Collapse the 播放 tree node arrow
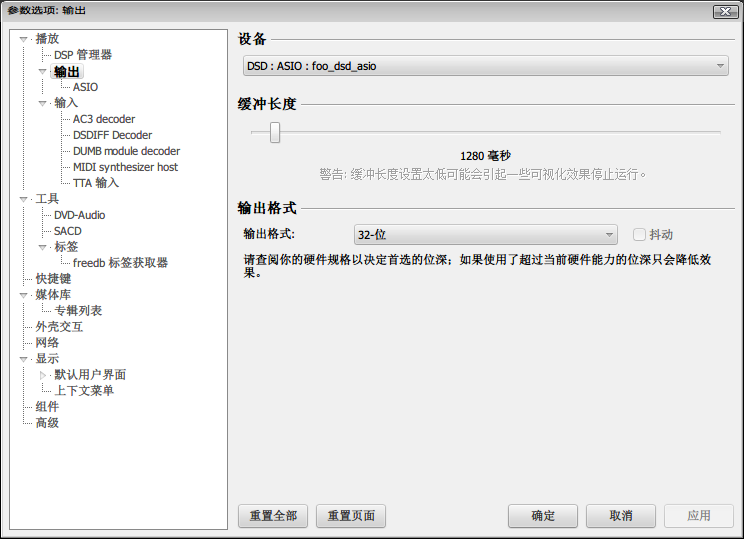Screen dimensions: 744x539 point(24,39)
